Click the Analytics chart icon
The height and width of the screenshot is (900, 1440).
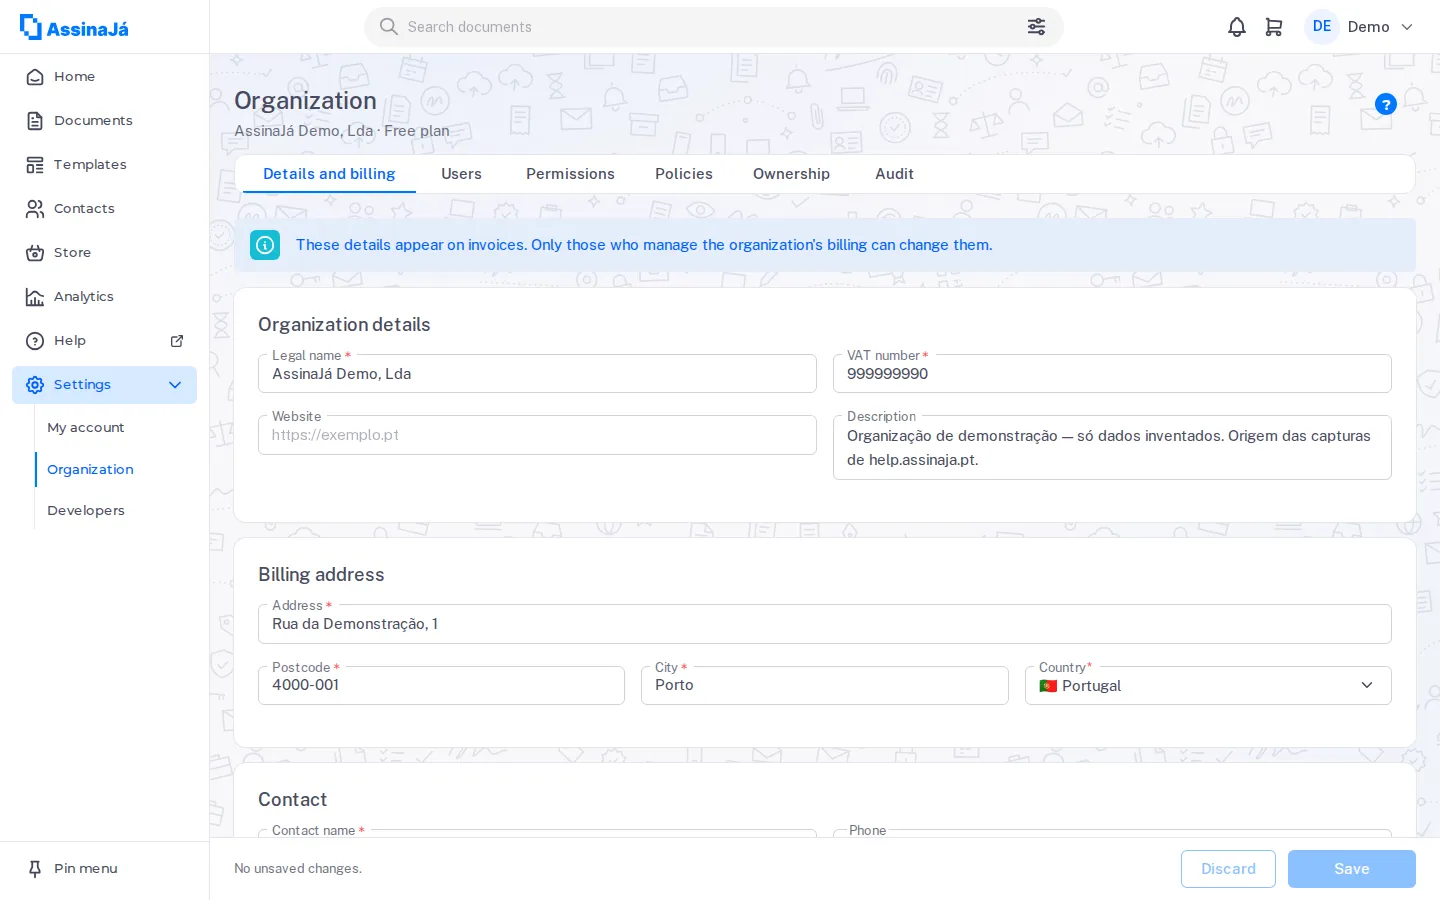35,297
